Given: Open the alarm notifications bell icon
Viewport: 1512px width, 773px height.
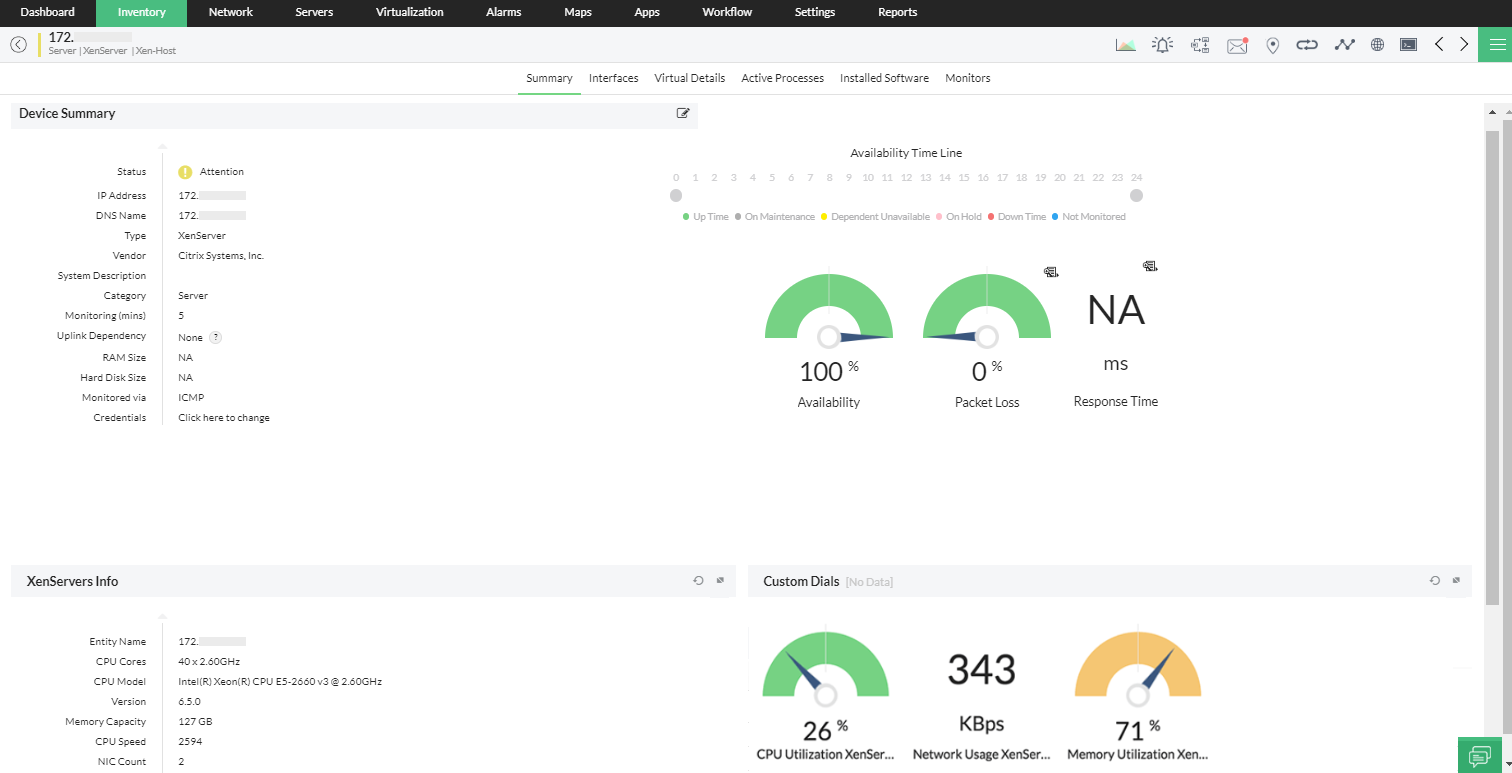Looking at the screenshot, I should click(x=1162, y=45).
